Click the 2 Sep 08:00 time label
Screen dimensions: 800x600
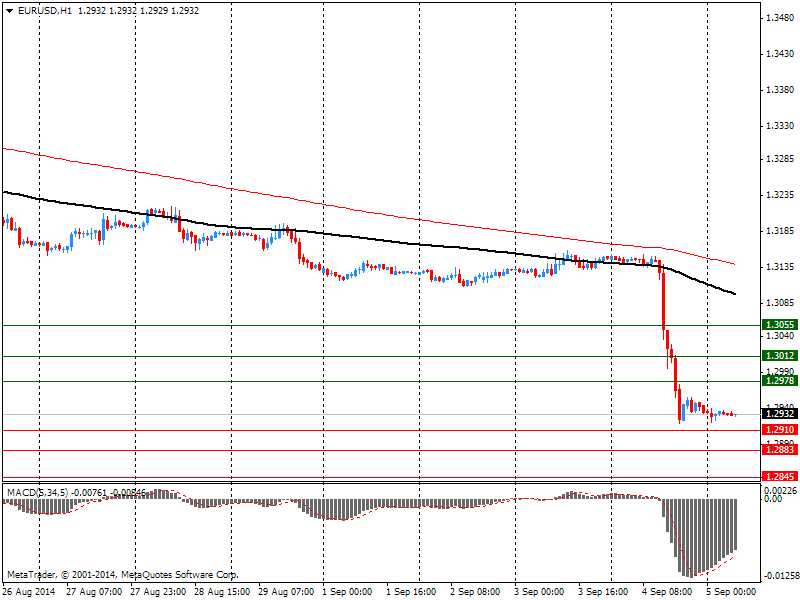475,592
